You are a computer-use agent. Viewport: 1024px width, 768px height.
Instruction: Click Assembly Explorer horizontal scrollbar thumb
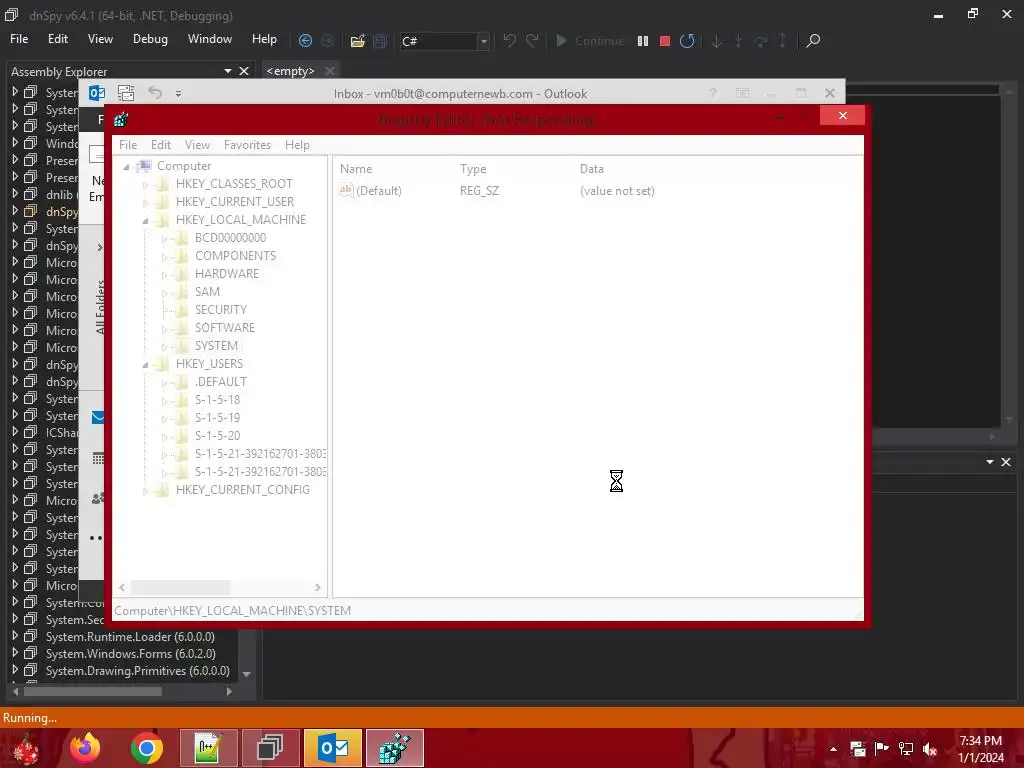click(93, 691)
